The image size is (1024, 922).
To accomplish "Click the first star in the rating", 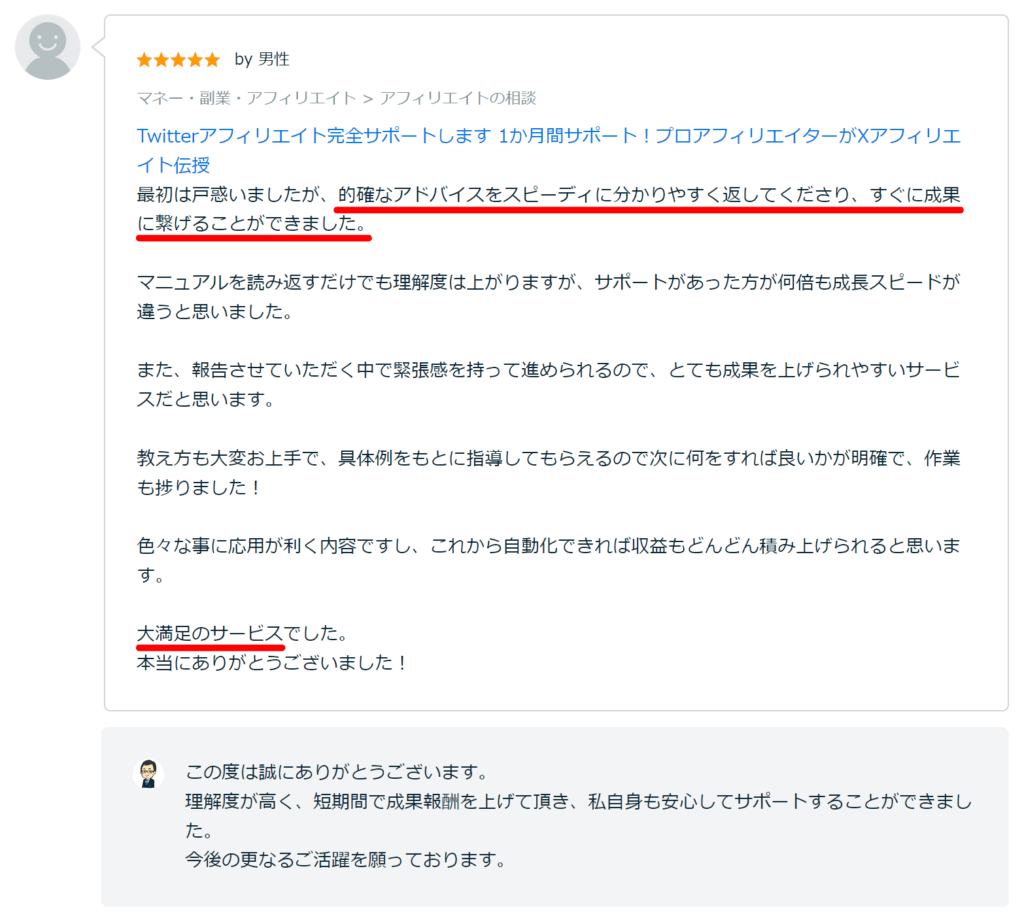I will (x=142, y=59).
